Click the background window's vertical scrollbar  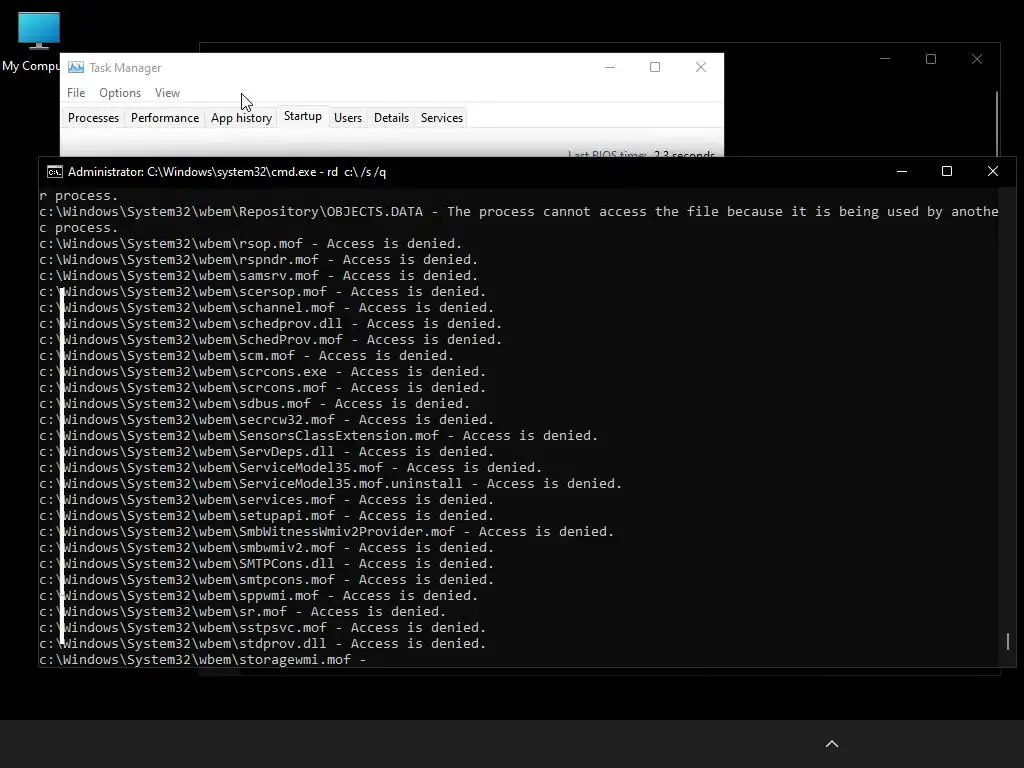click(x=997, y=123)
